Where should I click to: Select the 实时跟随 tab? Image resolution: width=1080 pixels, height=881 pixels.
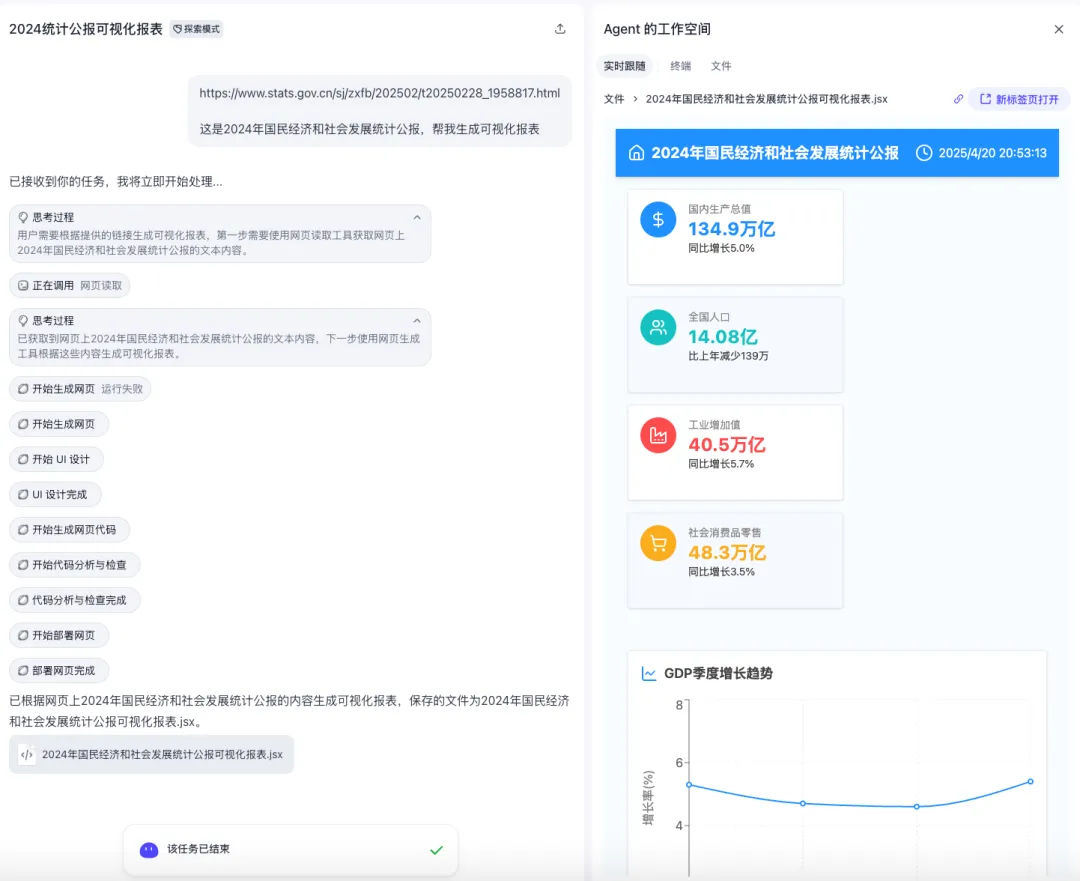[x=624, y=66]
